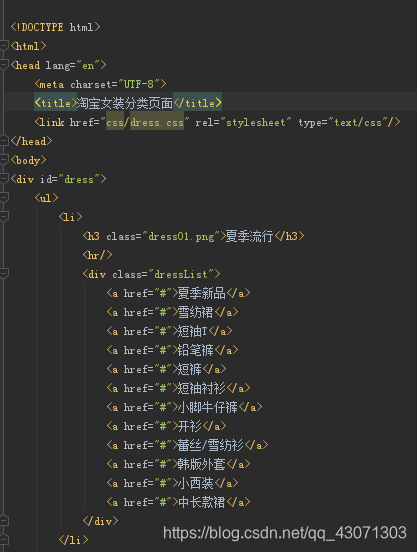Click the h3 heading text 夏季流行

[x=249, y=236]
